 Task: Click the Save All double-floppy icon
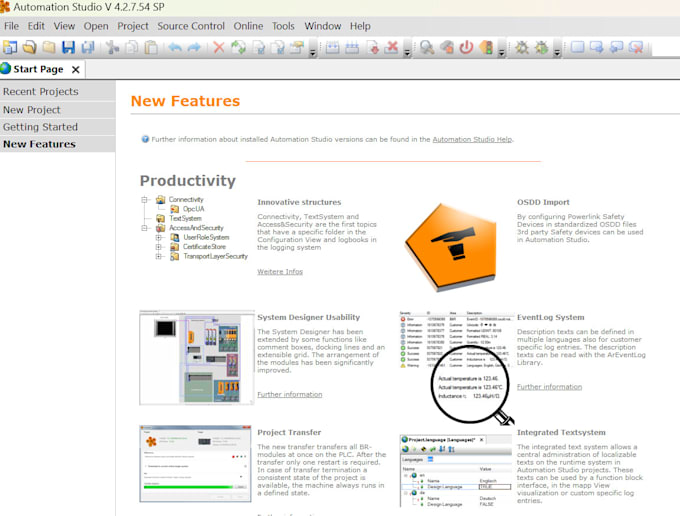tap(88, 47)
